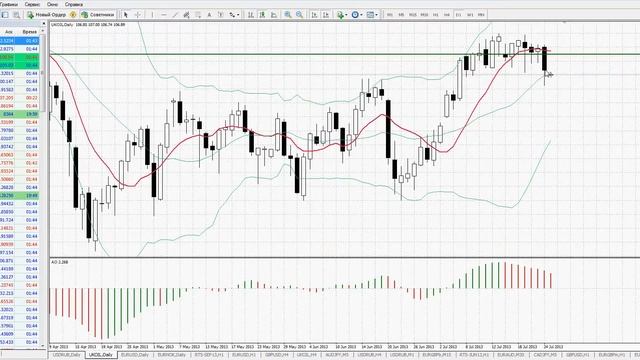640x360 pixels.
Task: Switch to the USDRUB,H4 chart tab
Action: (x=369, y=355)
